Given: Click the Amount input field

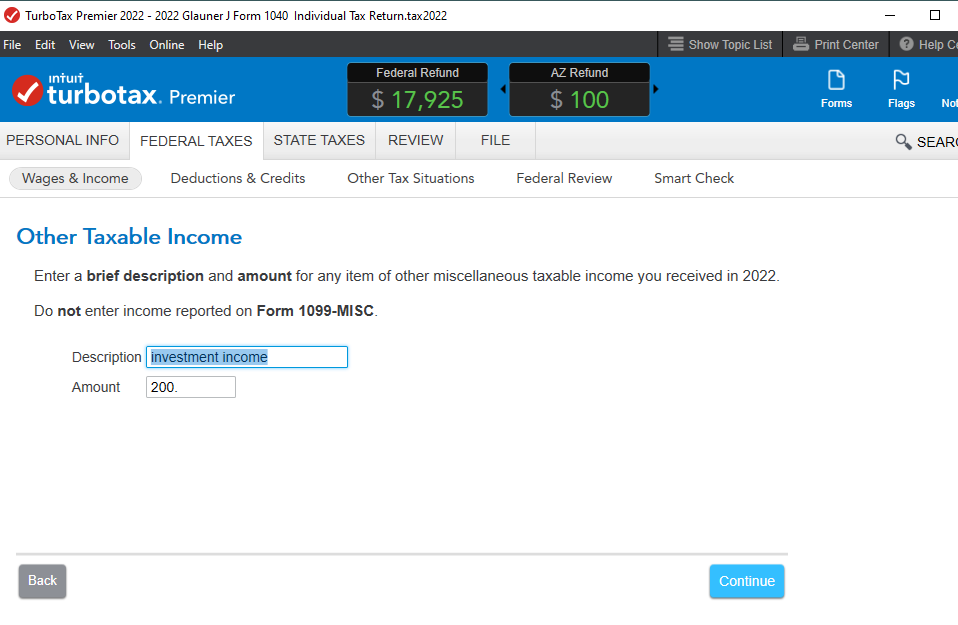Looking at the screenshot, I should 191,387.
